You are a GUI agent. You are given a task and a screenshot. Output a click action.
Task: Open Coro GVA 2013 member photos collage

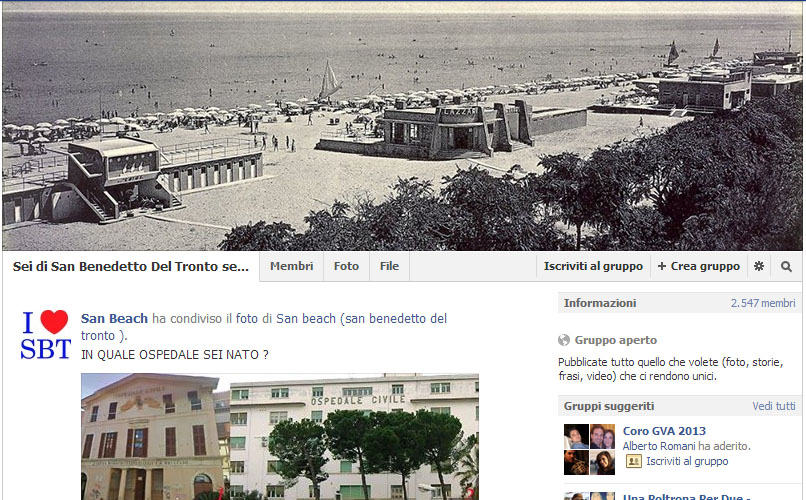coord(589,449)
